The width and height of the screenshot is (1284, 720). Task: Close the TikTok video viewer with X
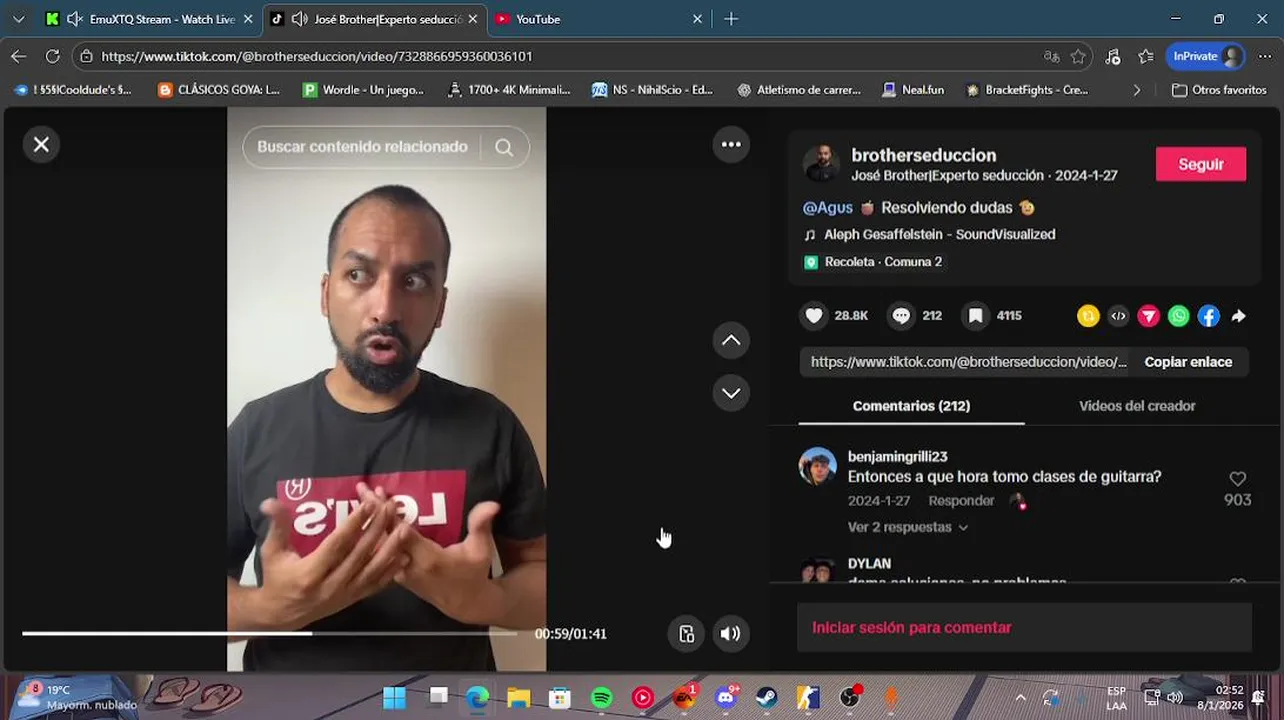point(41,145)
